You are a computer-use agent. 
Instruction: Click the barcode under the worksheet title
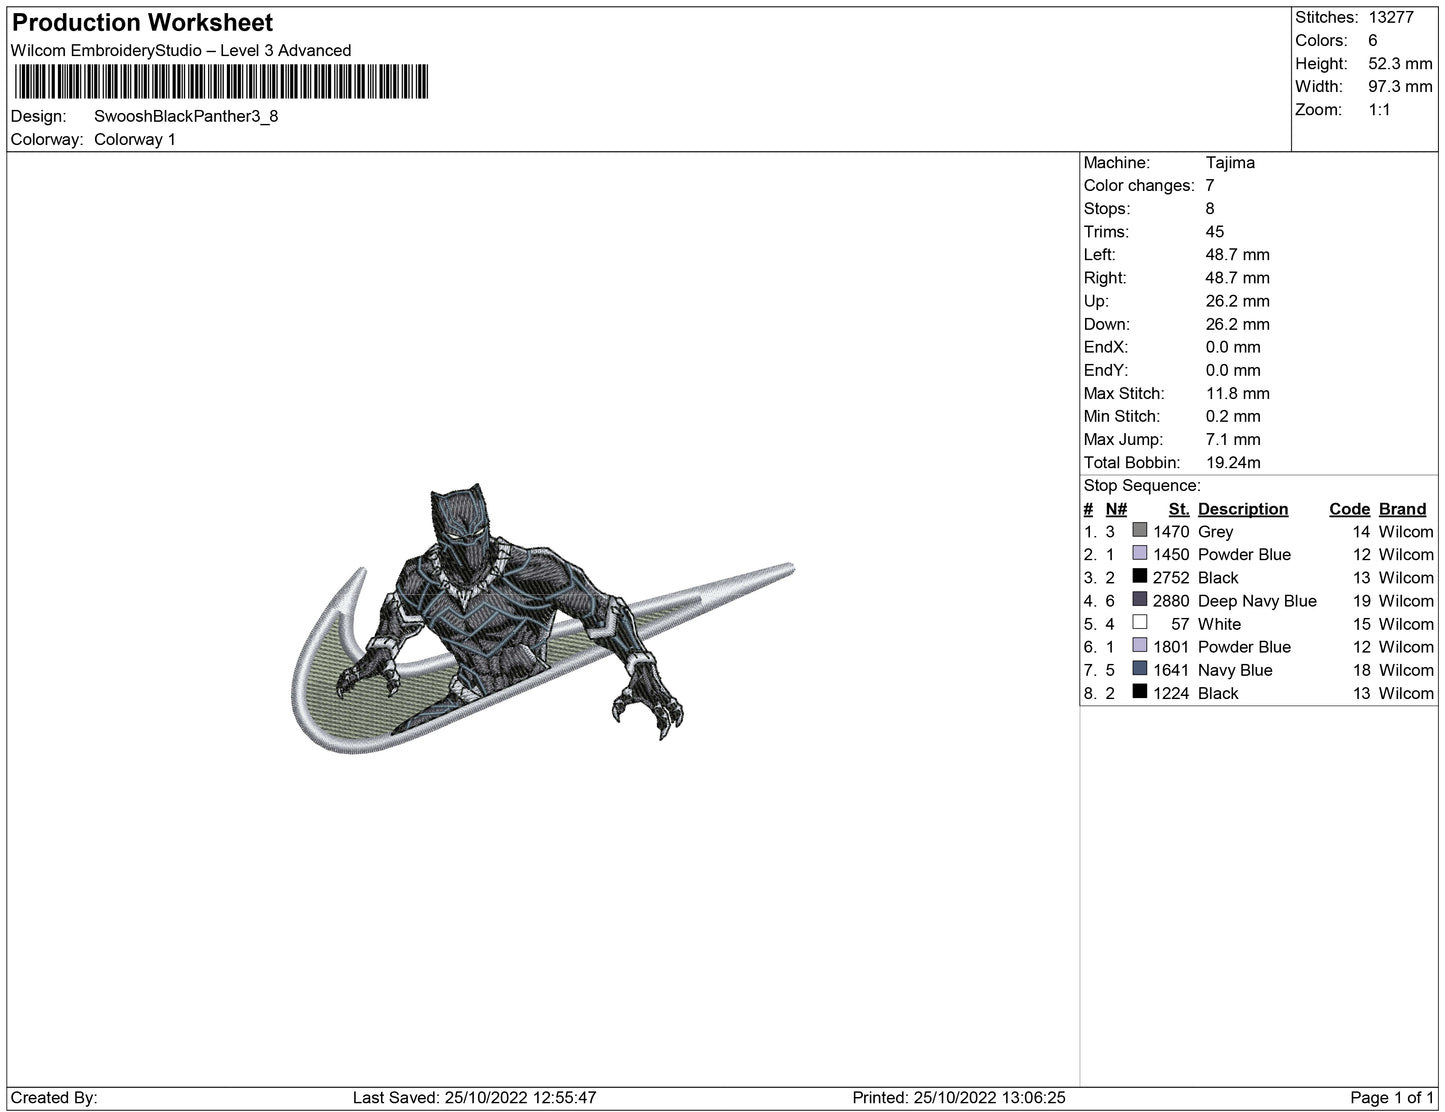pyautogui.click(x=221, y=82)
